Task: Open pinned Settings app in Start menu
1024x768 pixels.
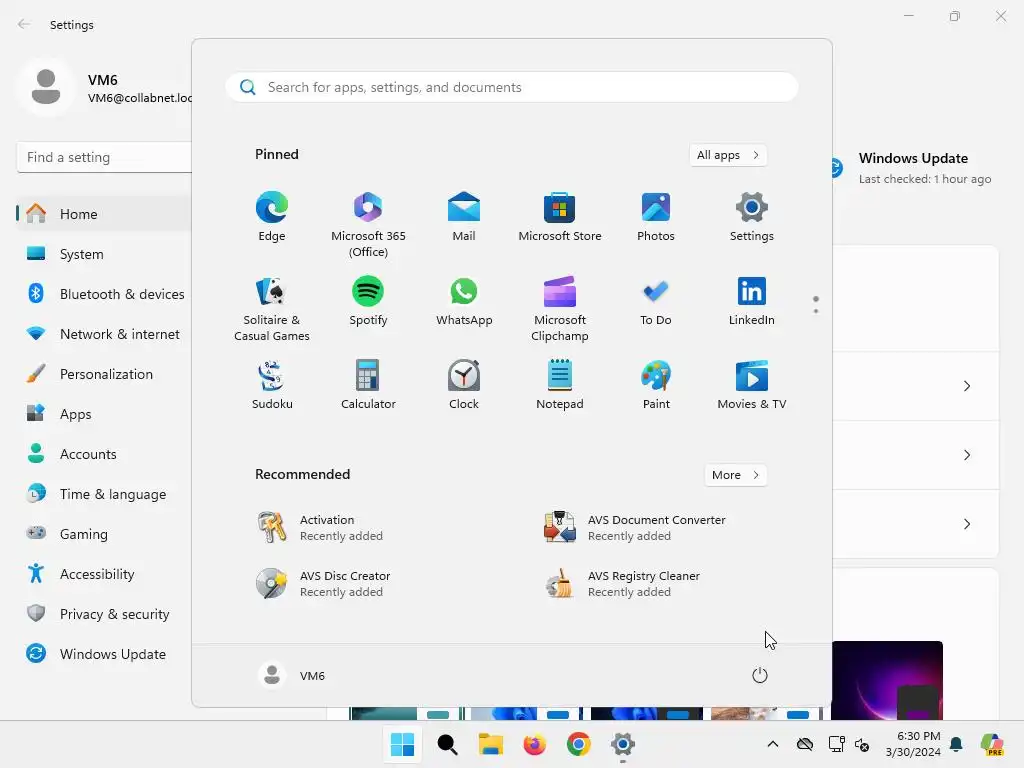Action: coord(752,216)
